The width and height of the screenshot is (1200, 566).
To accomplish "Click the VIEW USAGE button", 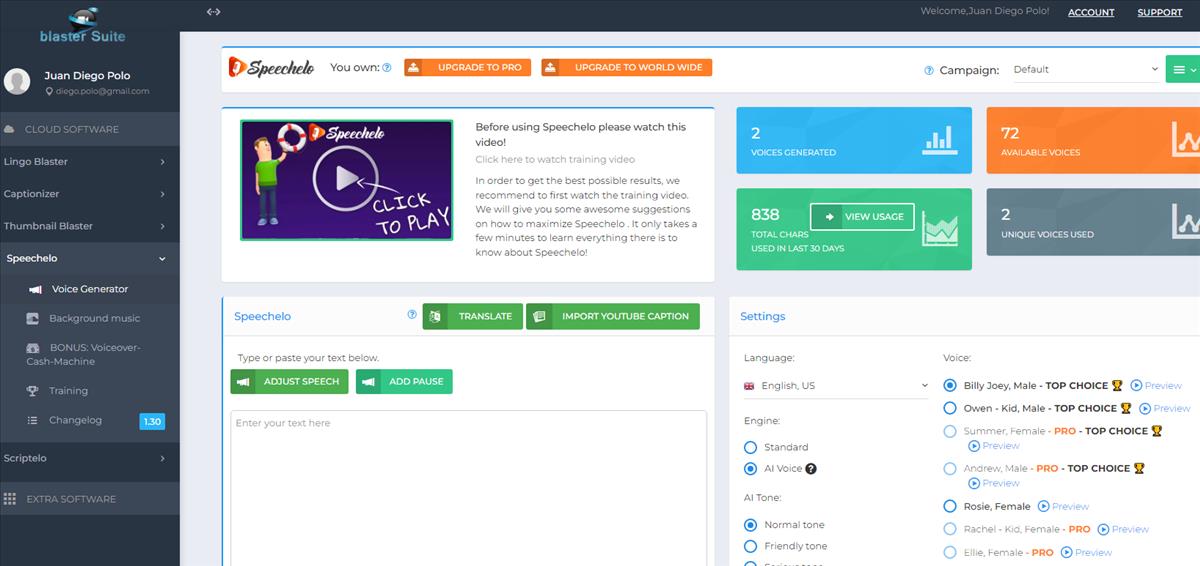I will [862, 216].
